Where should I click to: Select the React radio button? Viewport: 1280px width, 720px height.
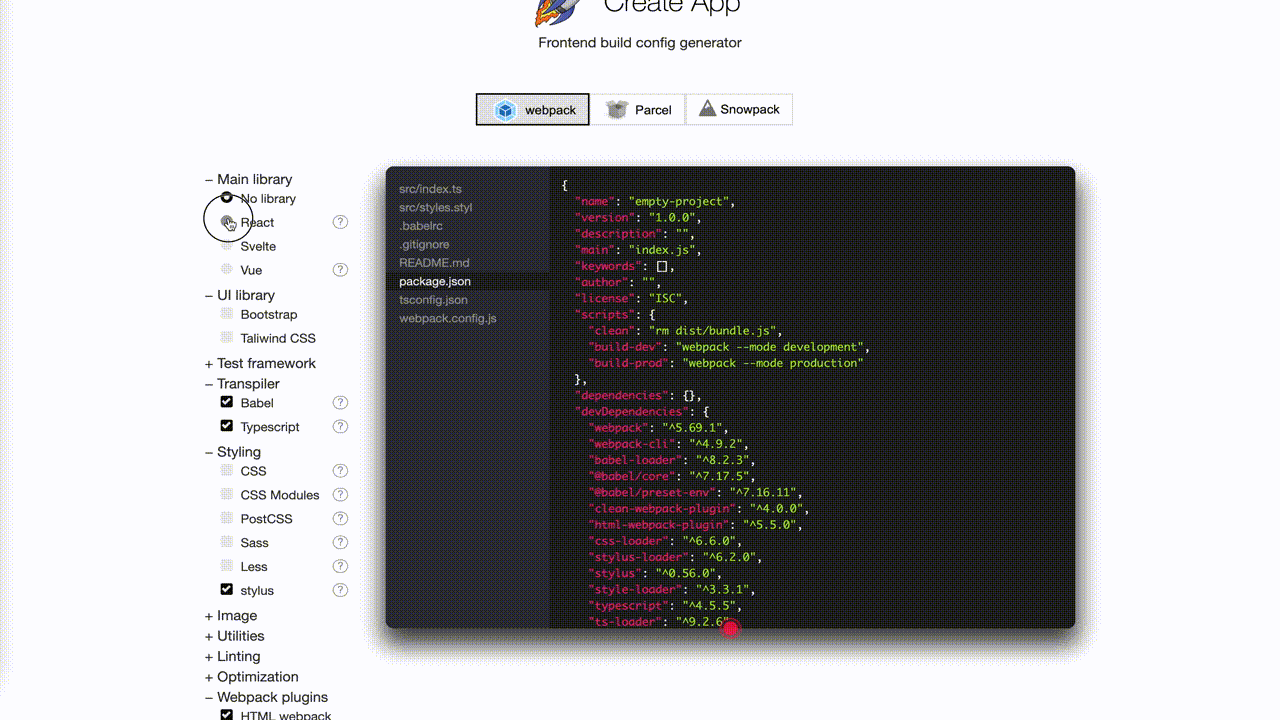[227, 222]
